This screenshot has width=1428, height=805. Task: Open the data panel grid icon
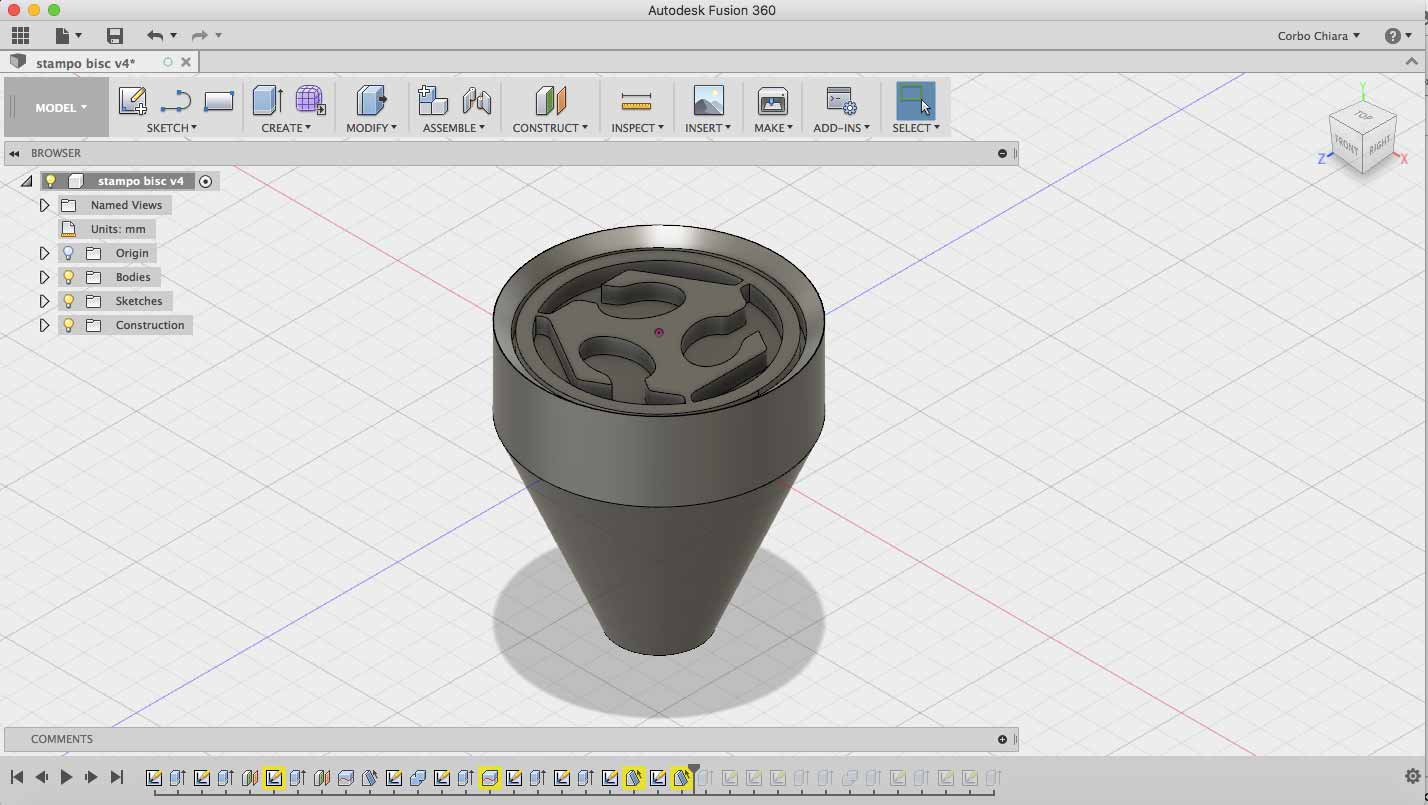coord(20,36)
